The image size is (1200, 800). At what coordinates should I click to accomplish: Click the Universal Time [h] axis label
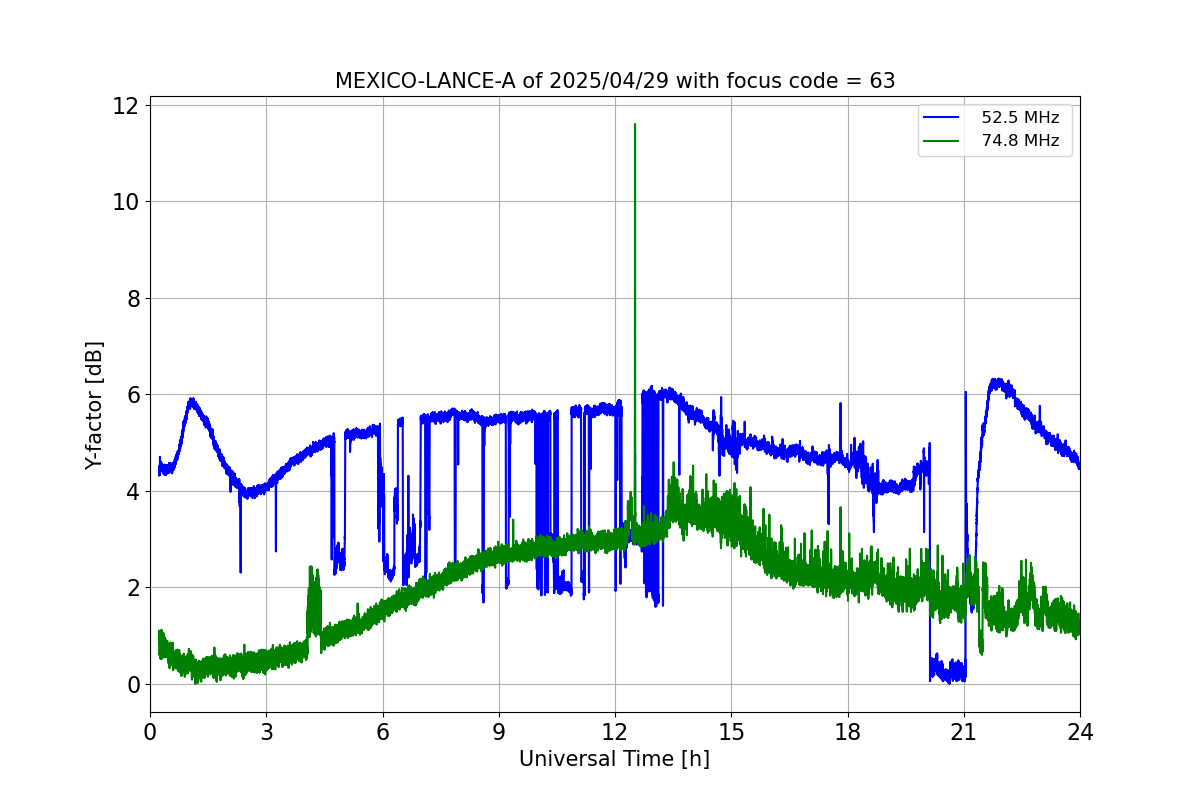[x=614, y=759]
